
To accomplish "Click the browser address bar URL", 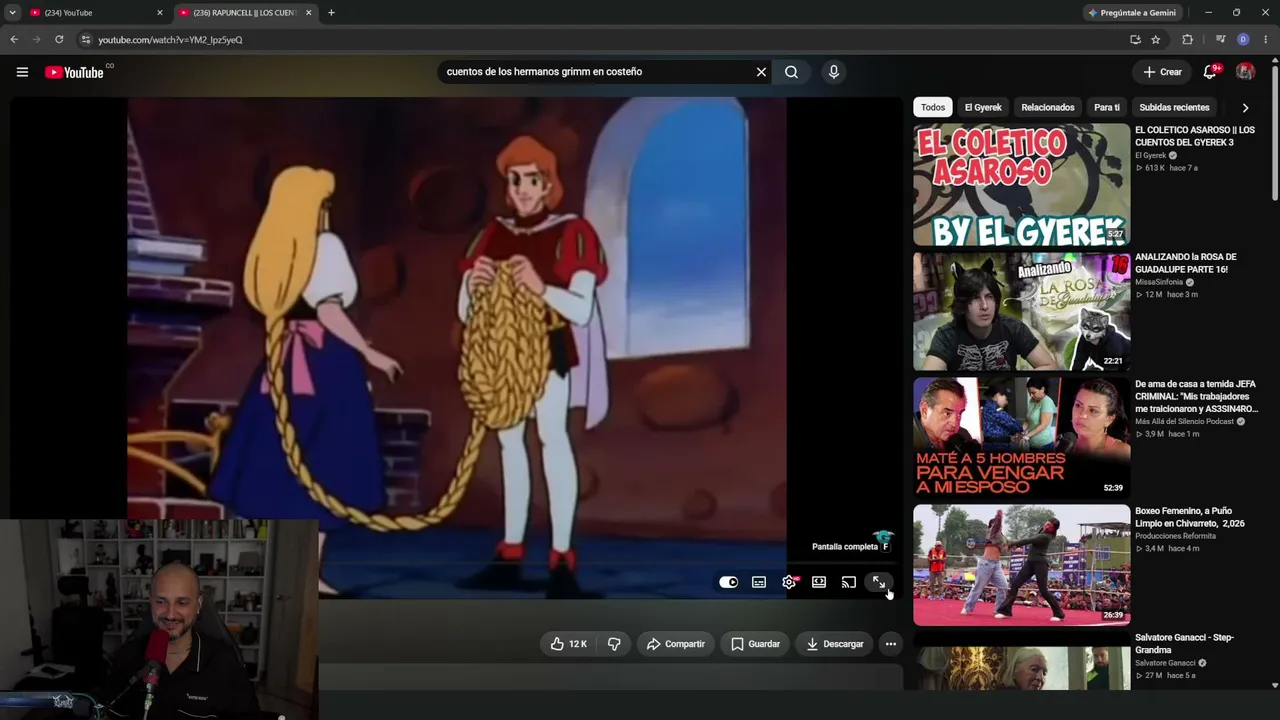I will coord(170,40).
